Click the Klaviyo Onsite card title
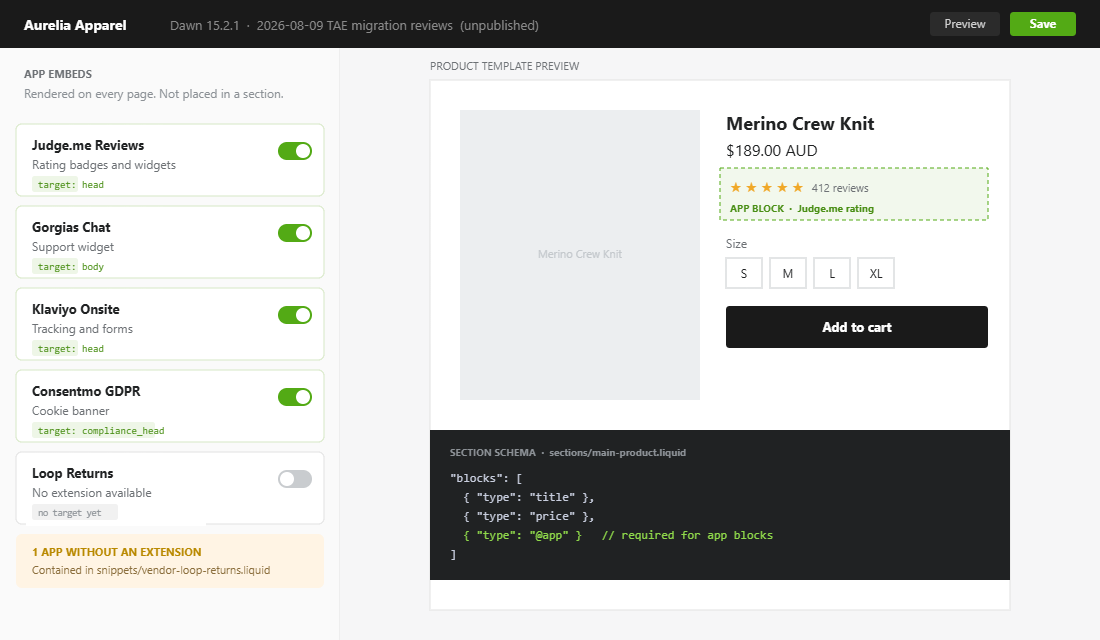Screen dimensions: 1100x640 click(76, 309)
